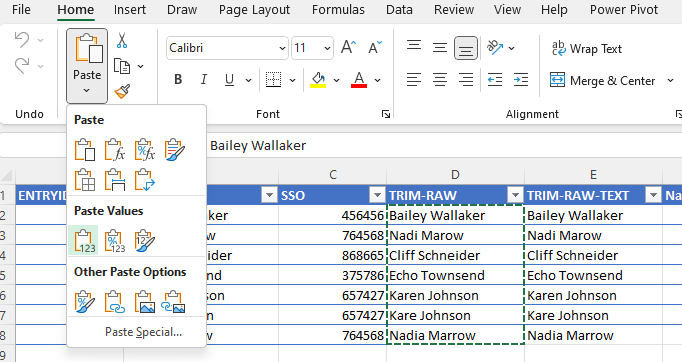Choose Transpose paste icon
This screenshot has width=682, height=362.
pyautogui.click(x=144, y=180)
